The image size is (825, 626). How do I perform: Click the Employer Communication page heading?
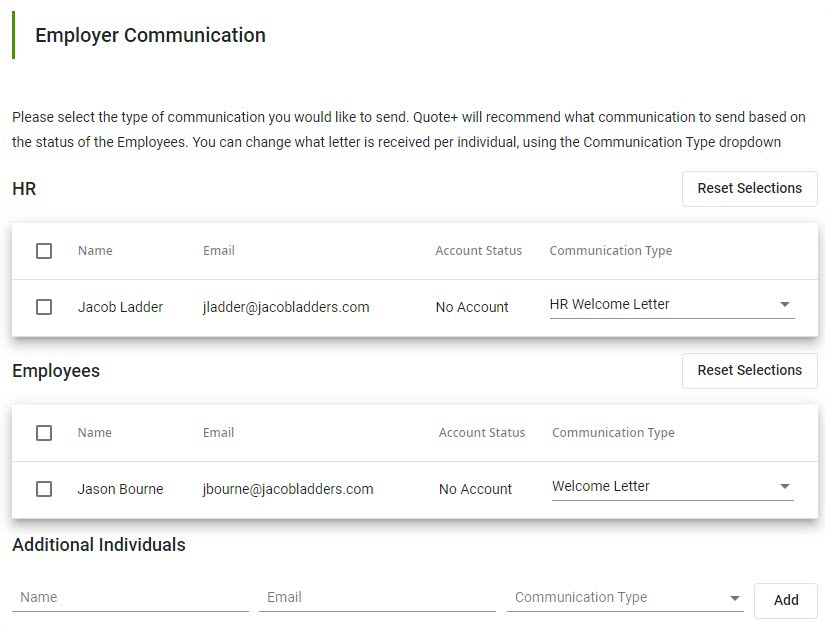150,35
